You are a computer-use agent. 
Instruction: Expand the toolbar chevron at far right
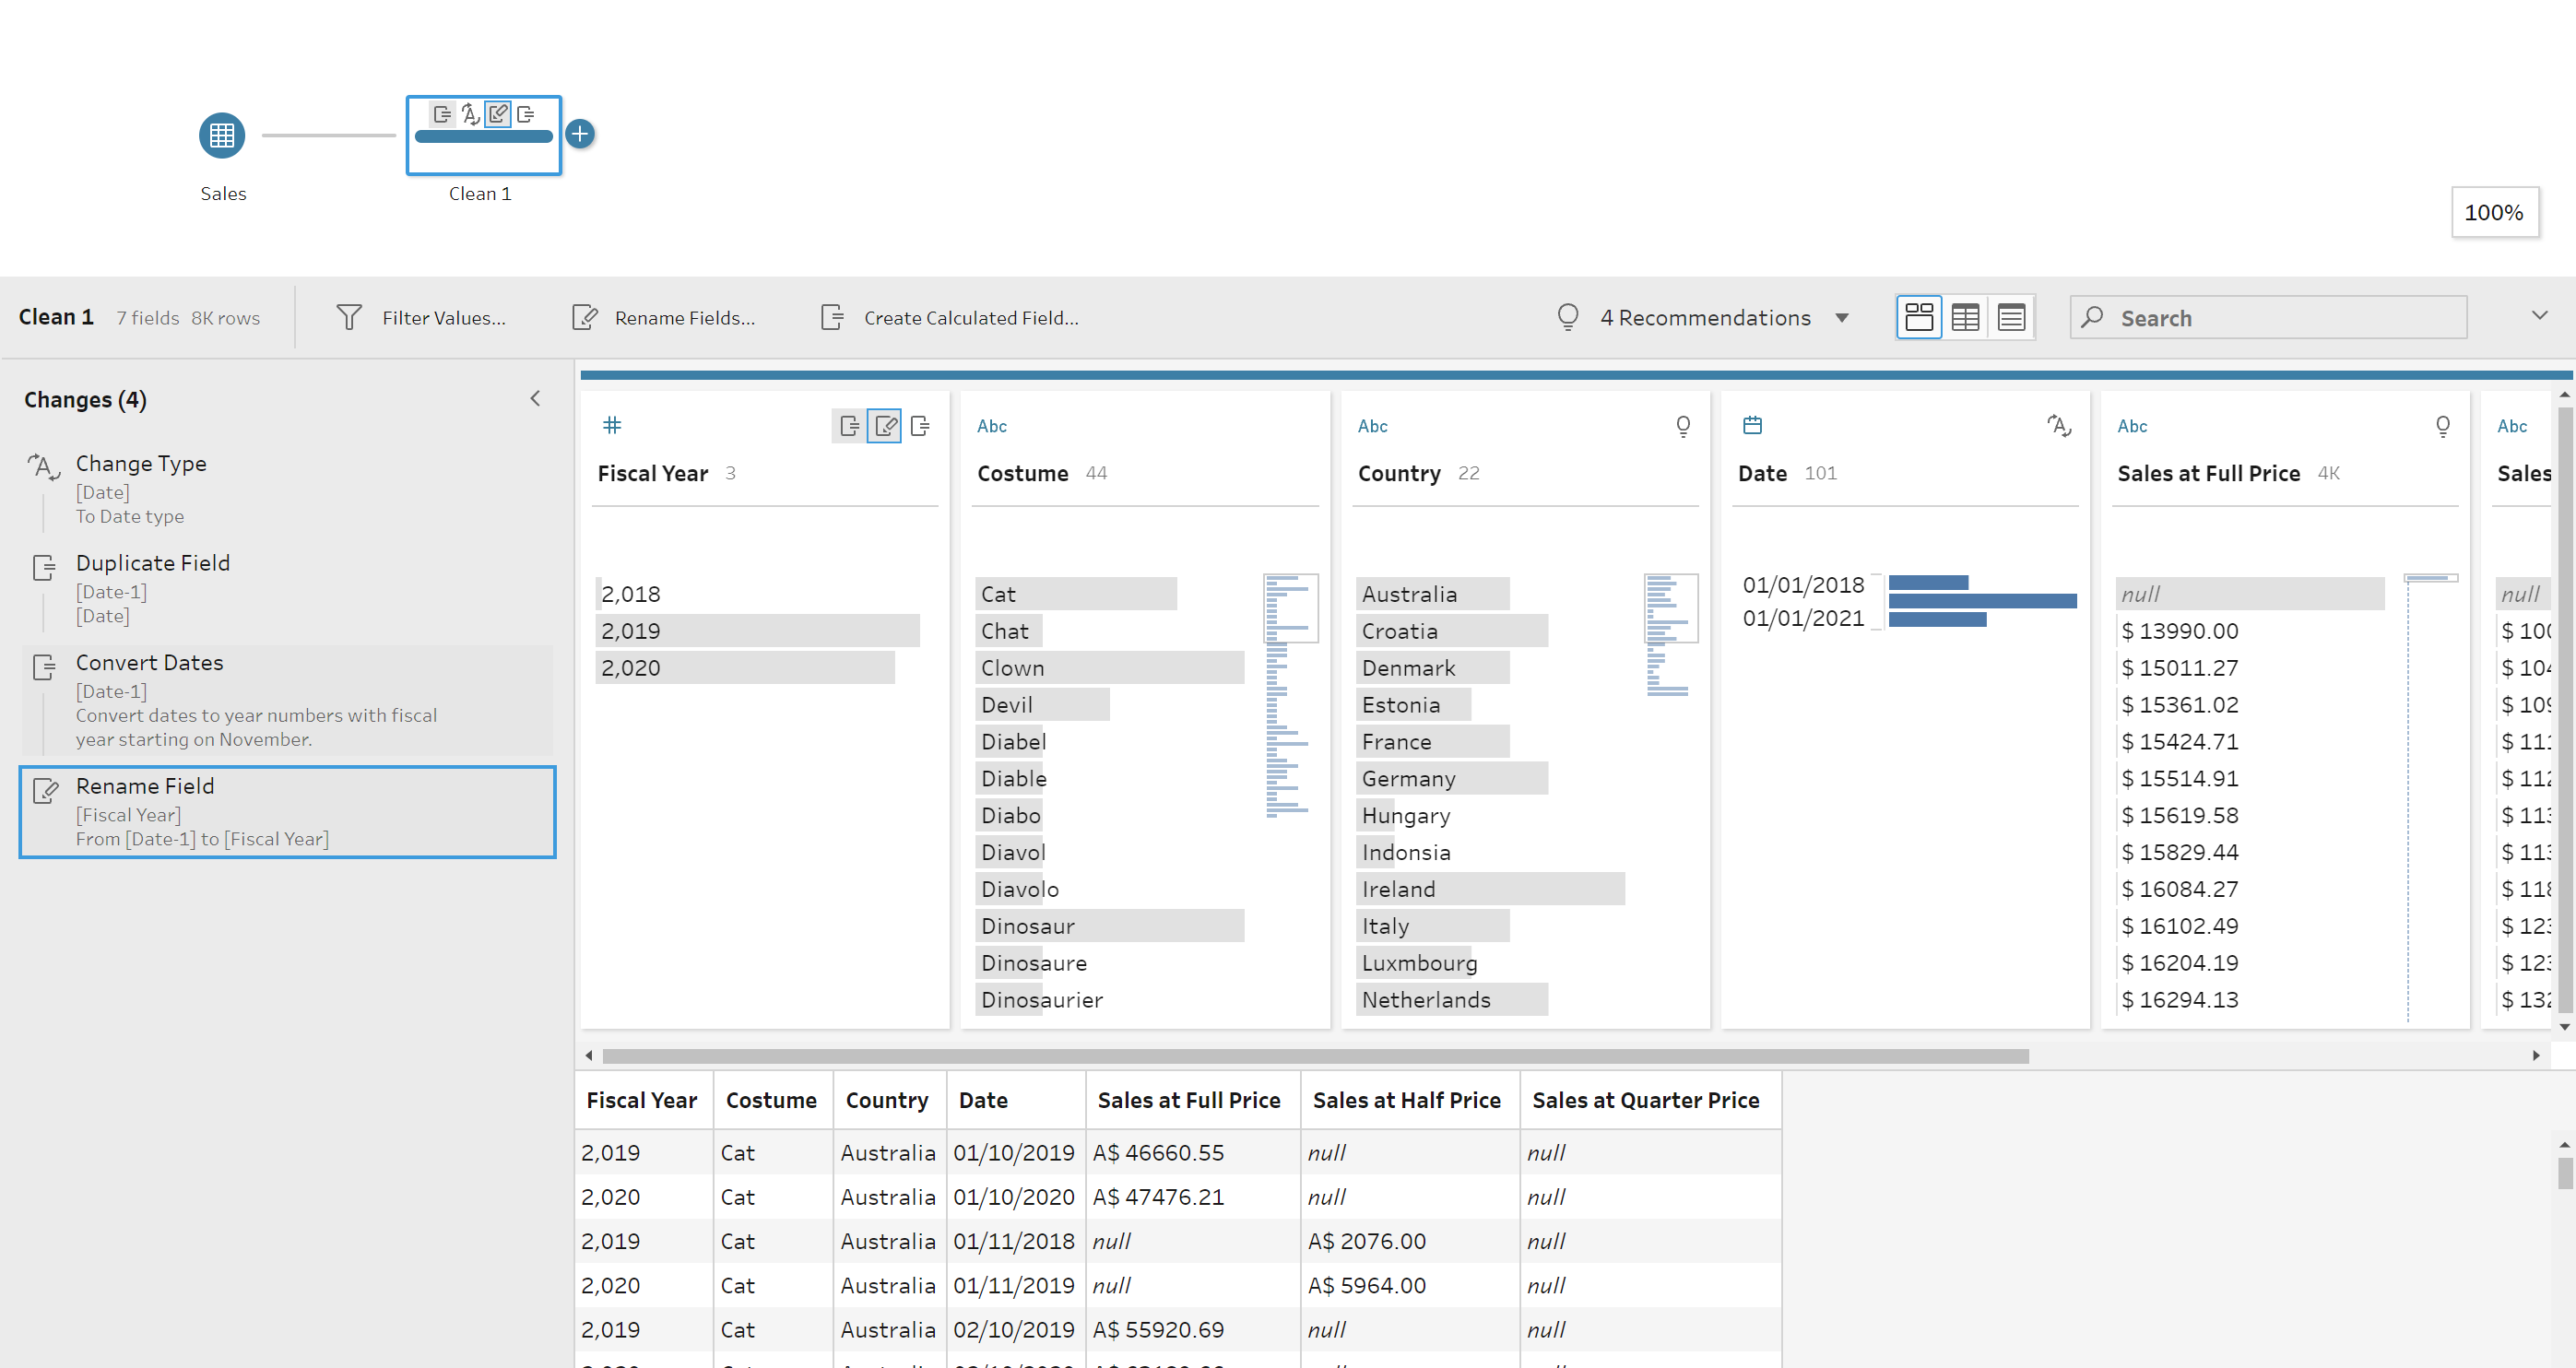coord(2539,316)
